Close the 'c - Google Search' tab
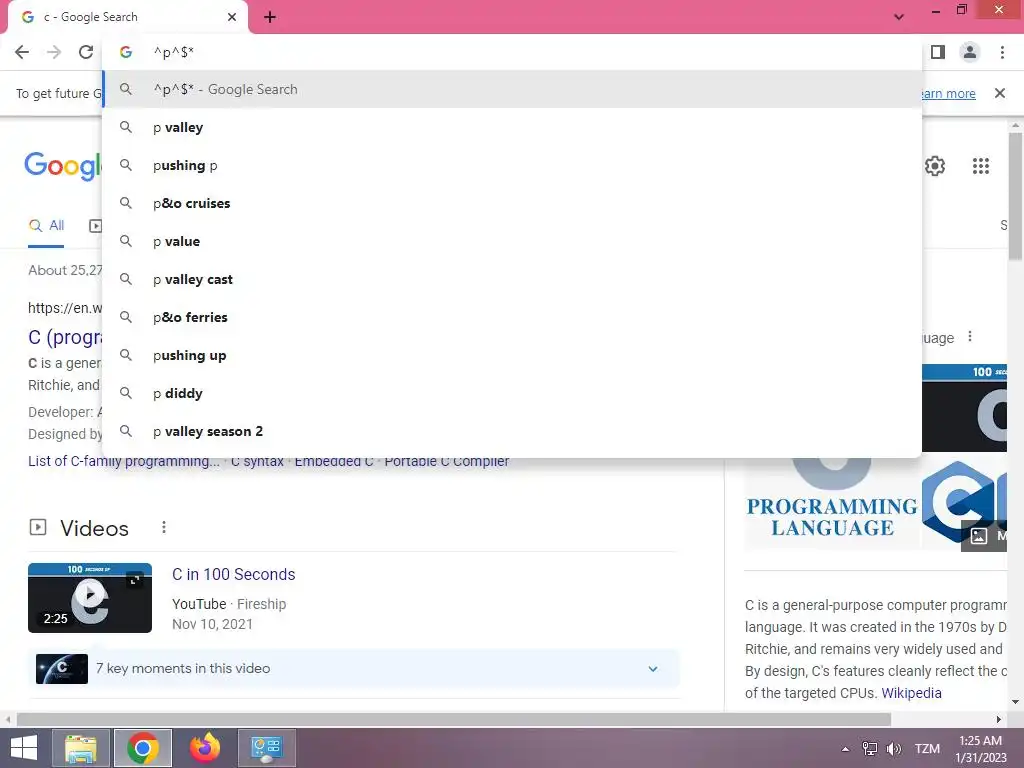Viewport: 1024px width, 768px height. point(232,17)
